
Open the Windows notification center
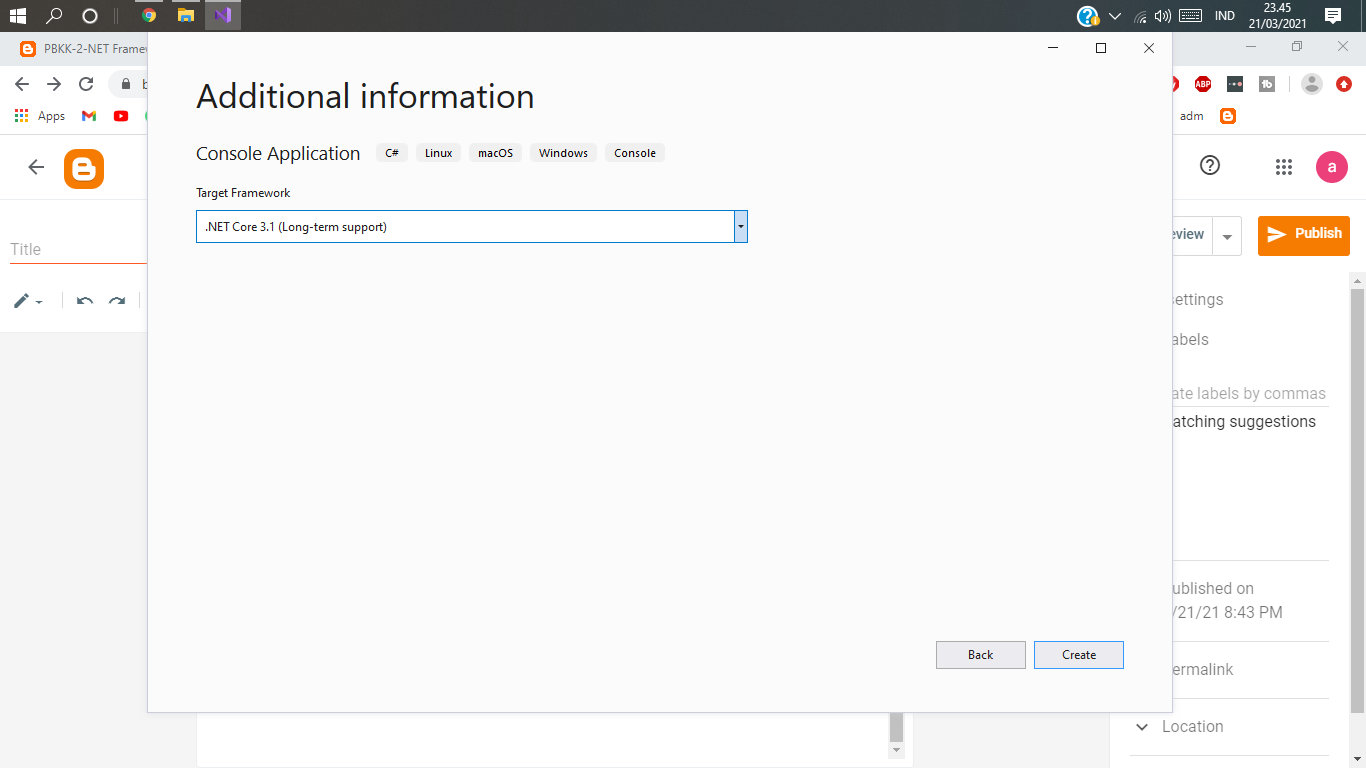[x=1332, y=15]
